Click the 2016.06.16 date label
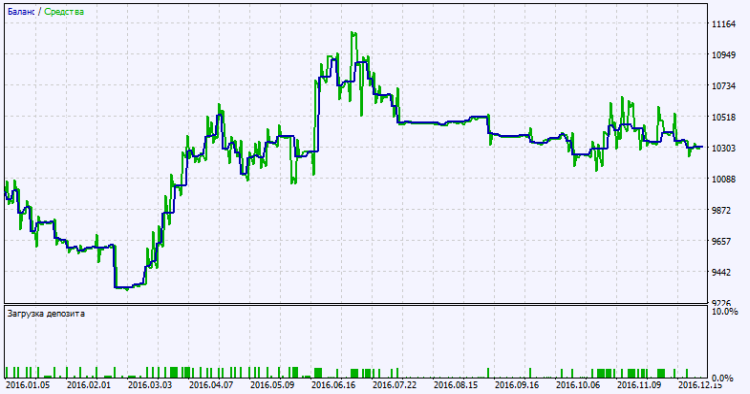 coord(333,385)
